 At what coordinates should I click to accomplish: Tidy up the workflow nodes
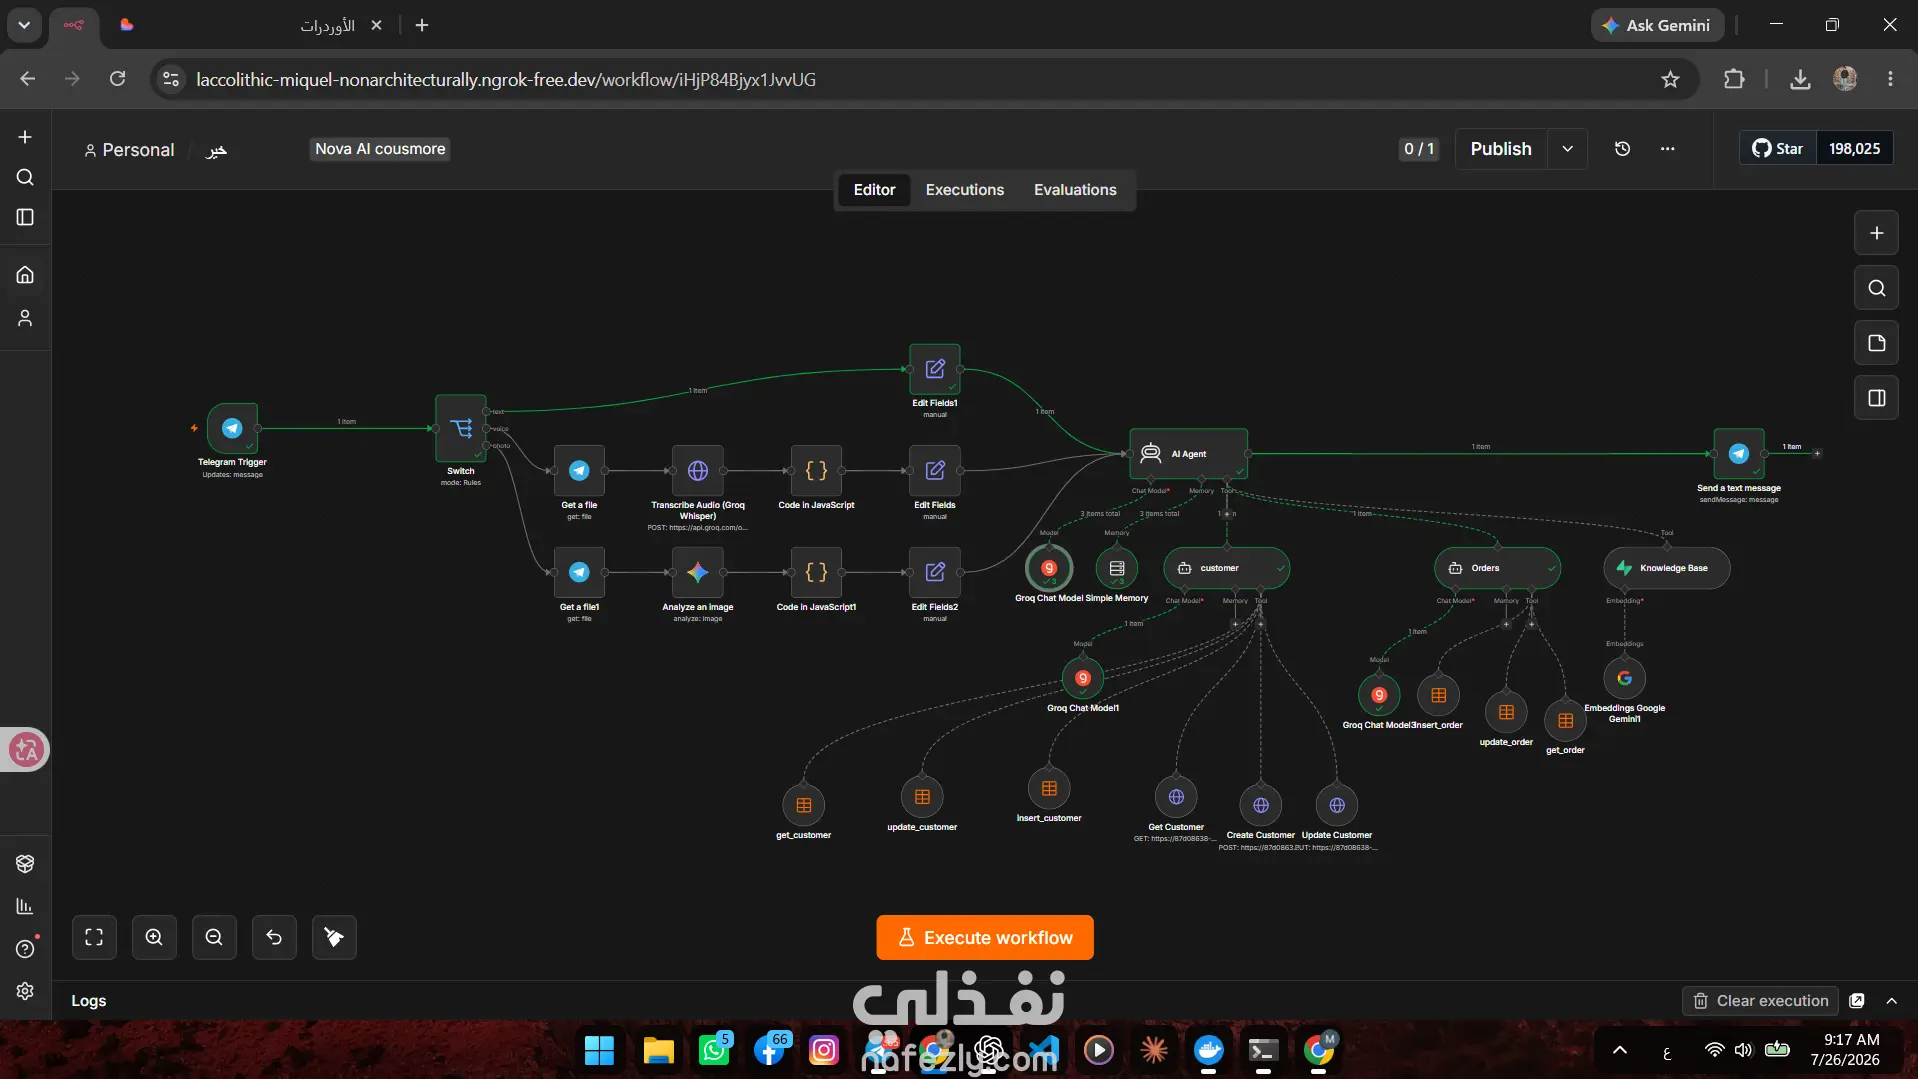point(334,937)
